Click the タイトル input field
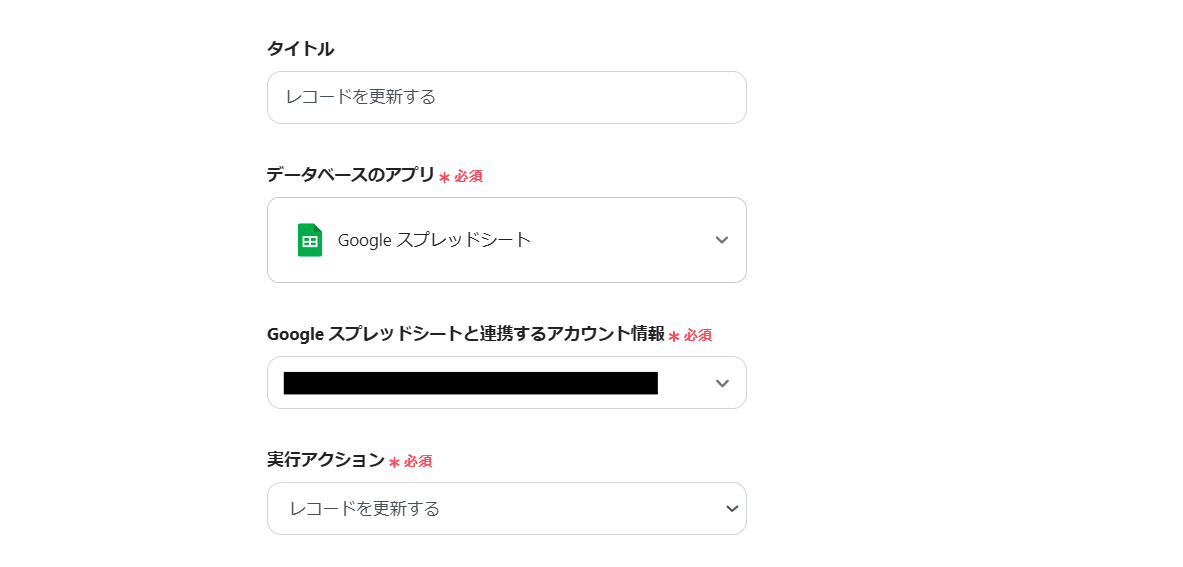This screenshot has width=1183, height=567. 506,98
